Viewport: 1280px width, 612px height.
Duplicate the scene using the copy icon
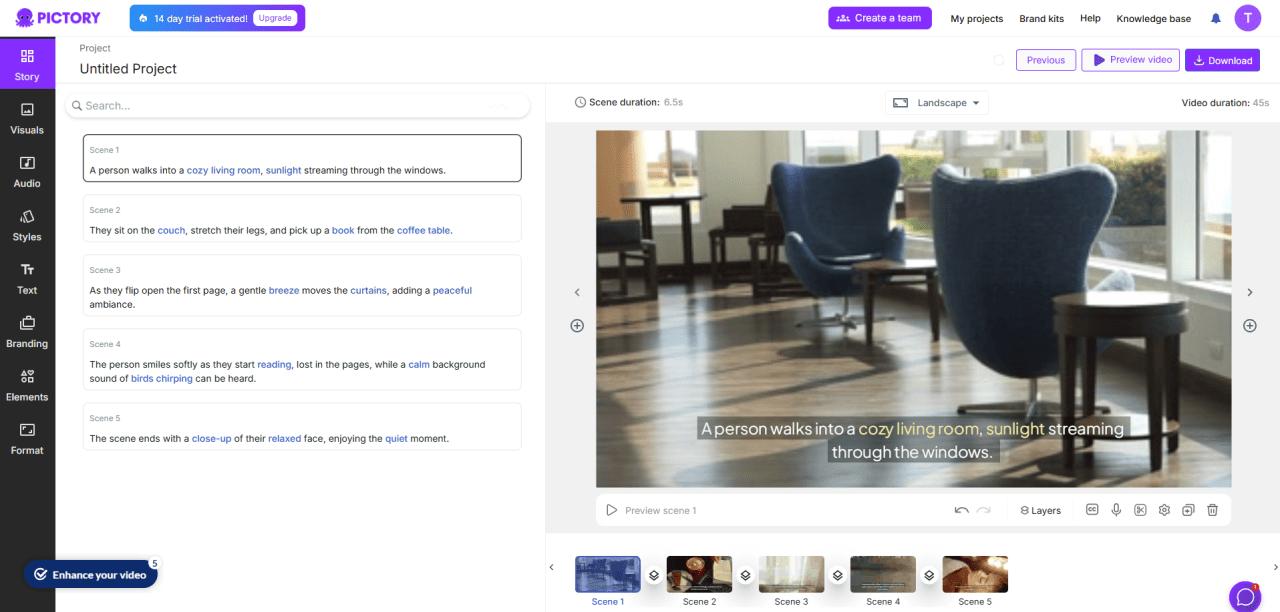point(1188,509)
